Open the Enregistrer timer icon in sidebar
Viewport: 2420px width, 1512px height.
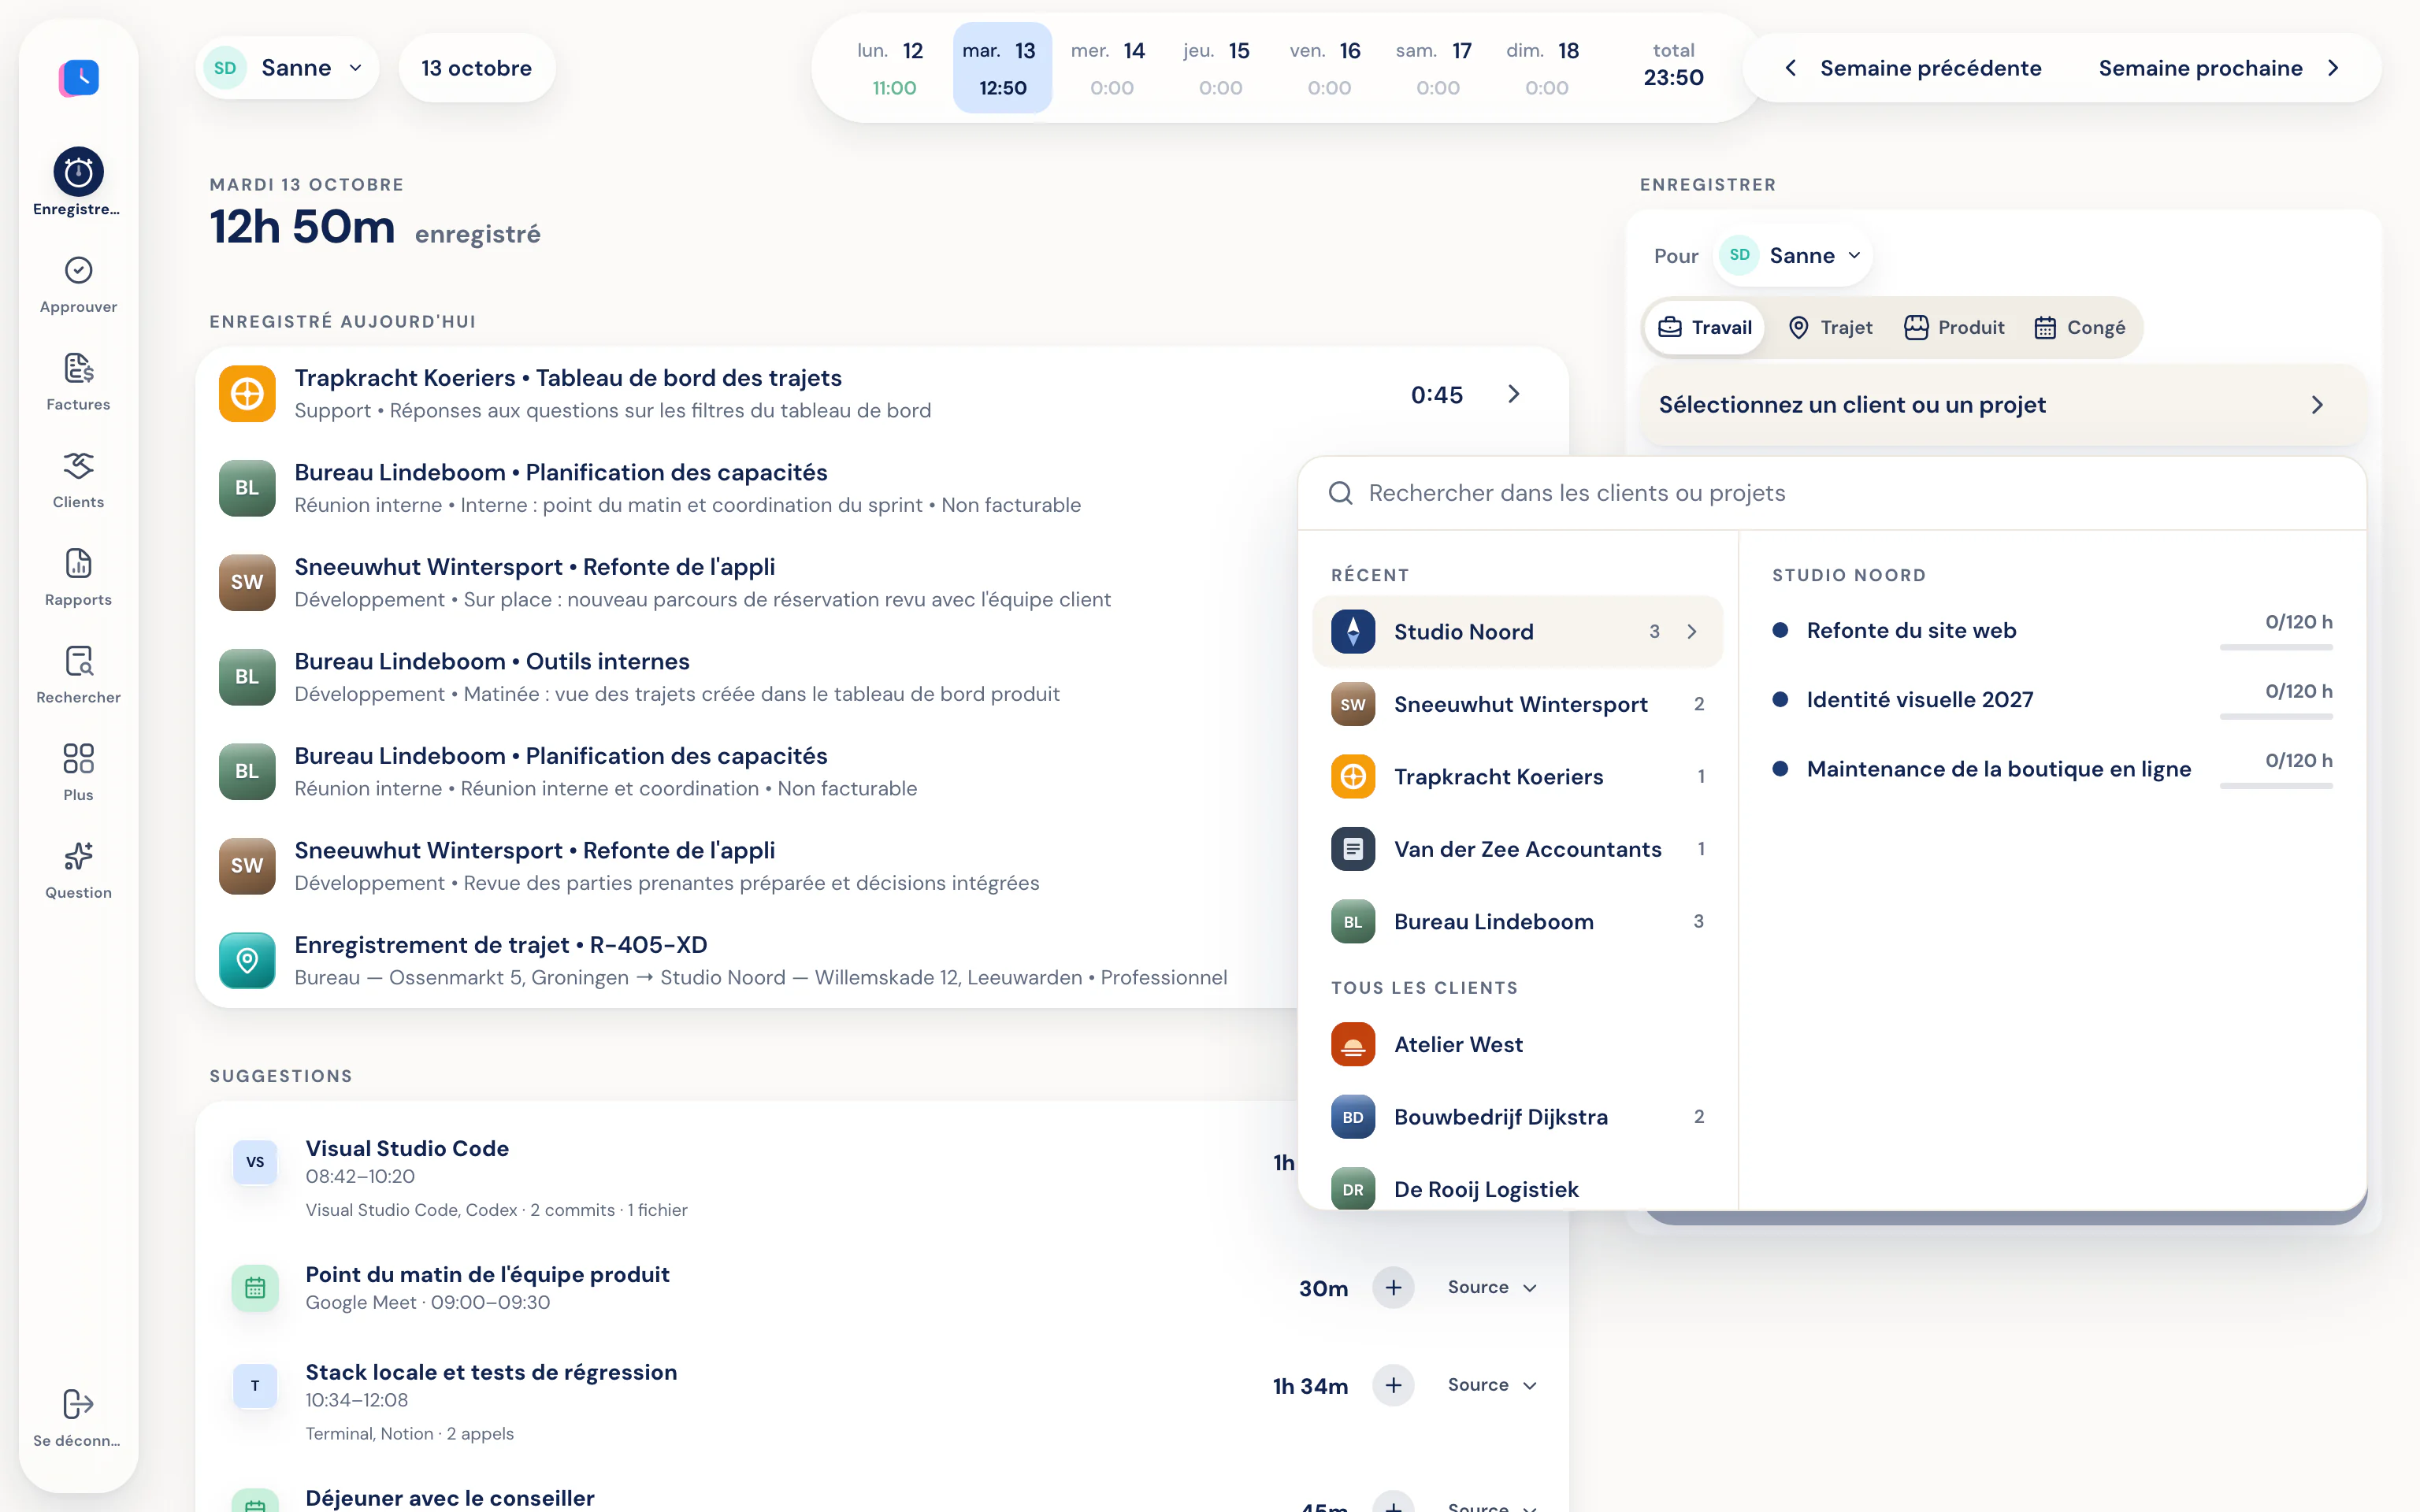click(x=78, y=173)
